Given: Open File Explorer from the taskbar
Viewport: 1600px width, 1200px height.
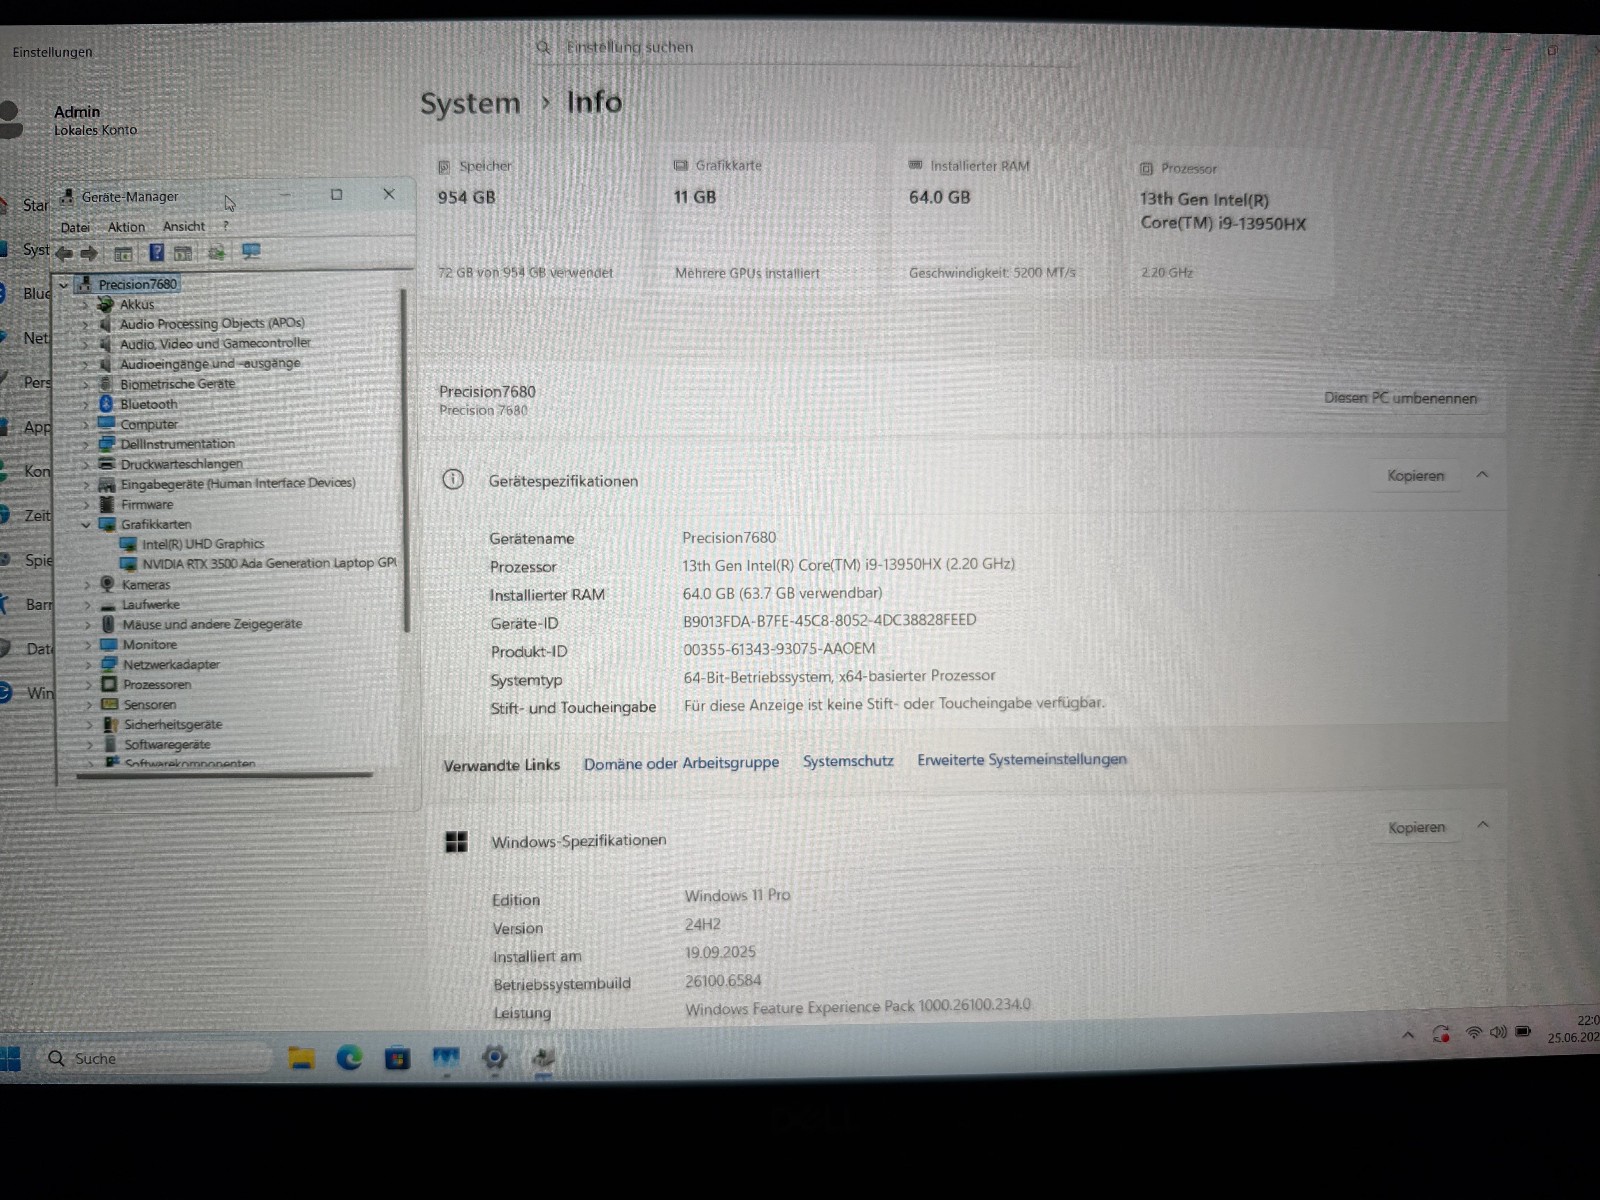Looking at the screenshot, I should point(301,1058).
